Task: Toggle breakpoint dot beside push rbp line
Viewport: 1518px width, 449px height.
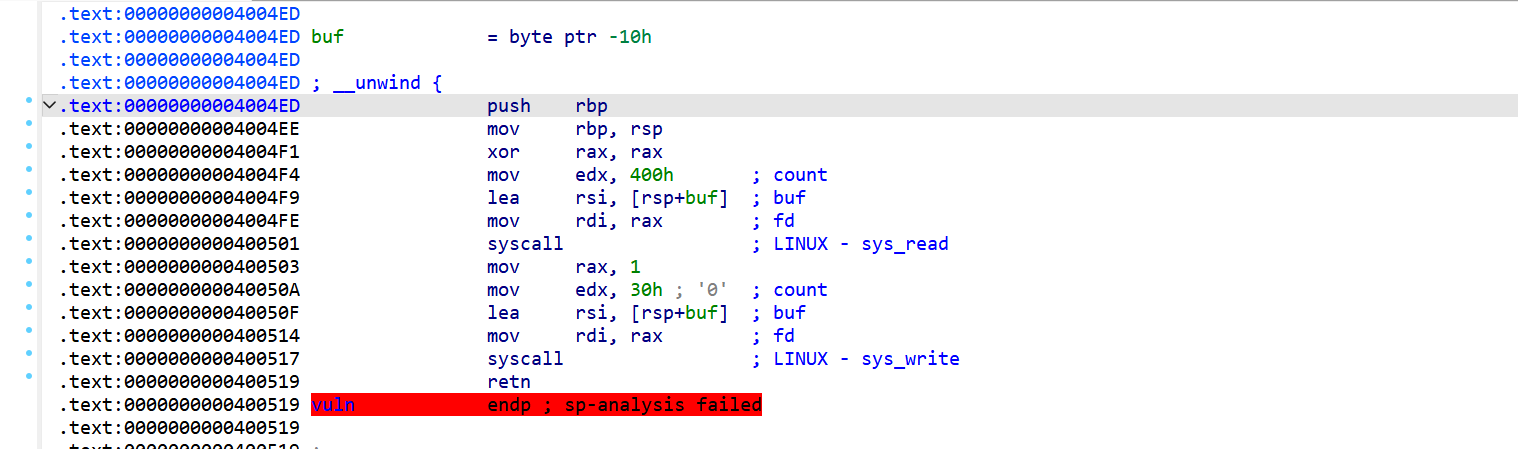Action: click(x=29, y=100)
